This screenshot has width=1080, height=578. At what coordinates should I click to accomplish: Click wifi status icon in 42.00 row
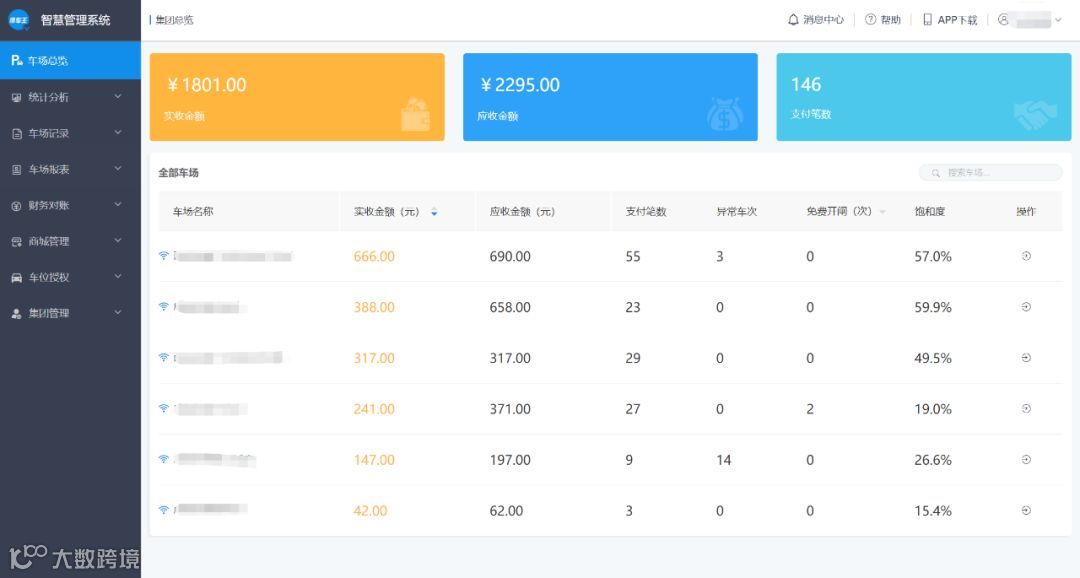tap(163, 510)
